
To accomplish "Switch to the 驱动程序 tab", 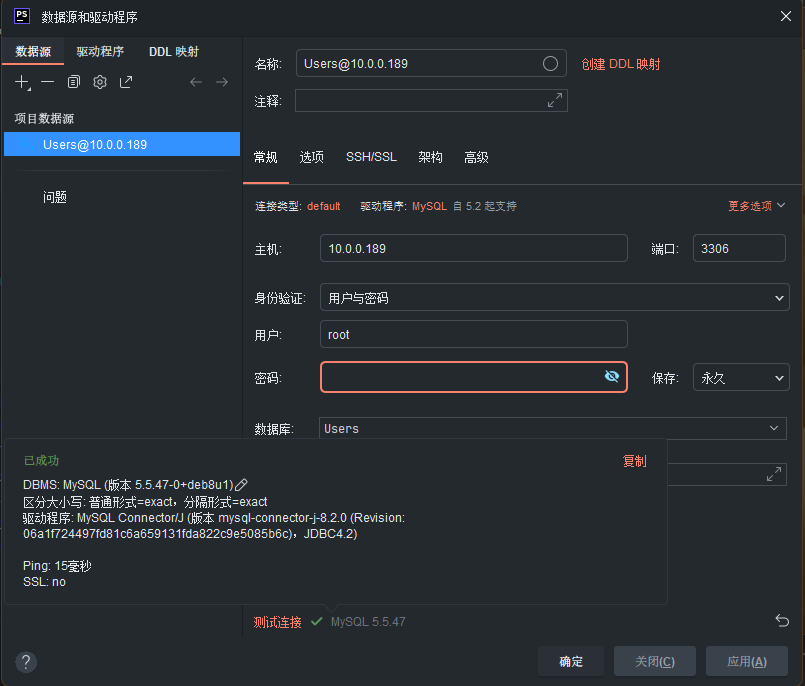I will pyautogui.click(x=100, y=52).
